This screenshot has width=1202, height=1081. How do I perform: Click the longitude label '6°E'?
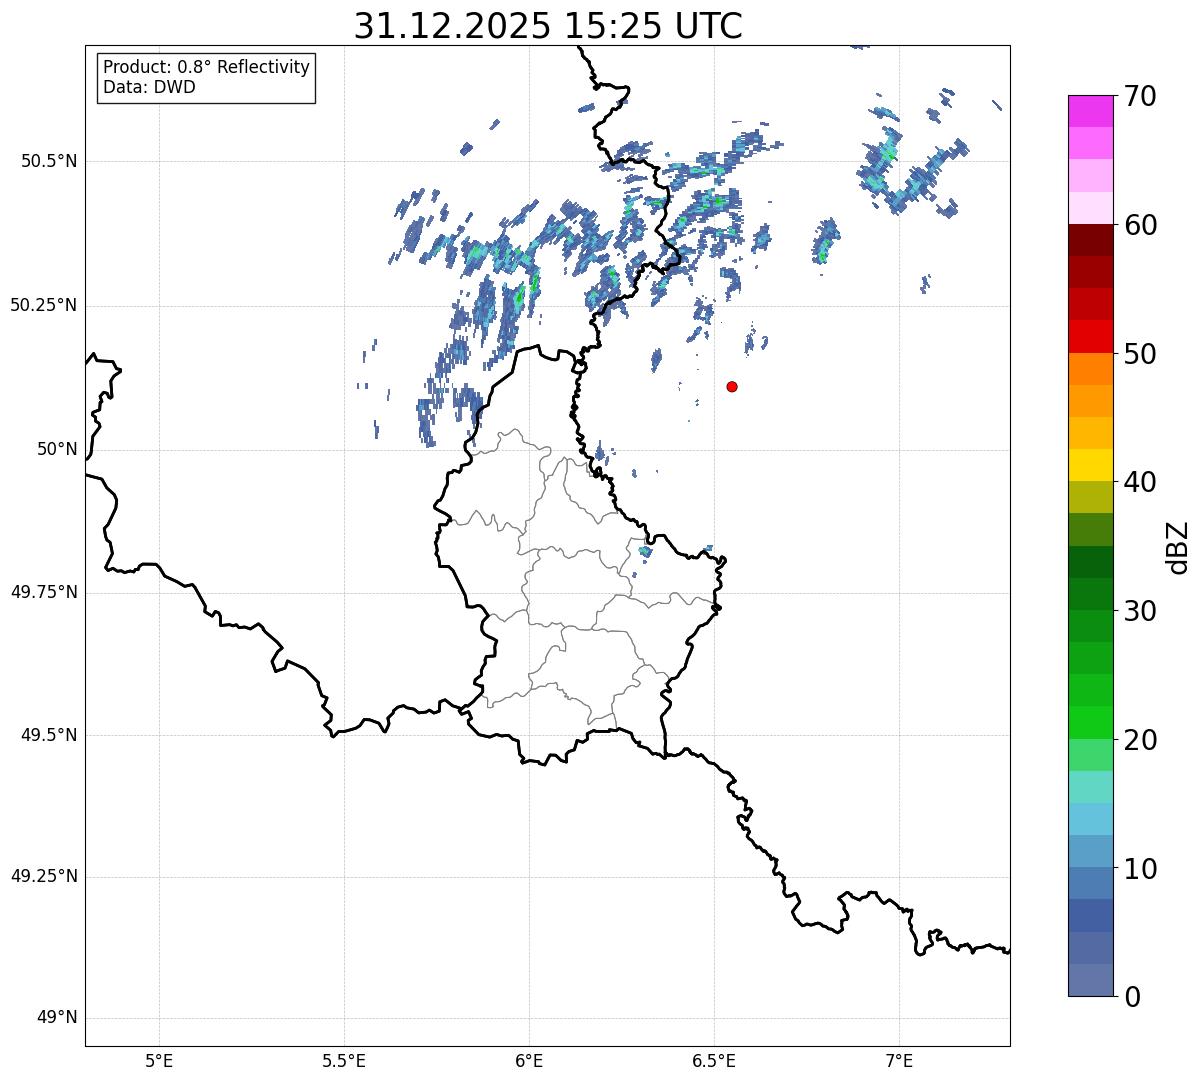pyautogui.click(x=529, y=1062)
